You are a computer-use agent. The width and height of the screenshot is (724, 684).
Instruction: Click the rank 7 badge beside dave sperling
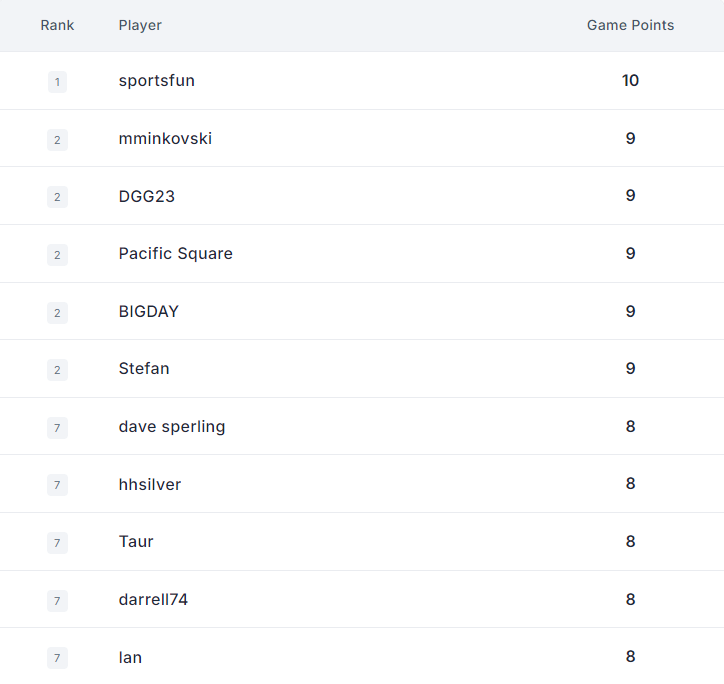[x=57, y=428]
